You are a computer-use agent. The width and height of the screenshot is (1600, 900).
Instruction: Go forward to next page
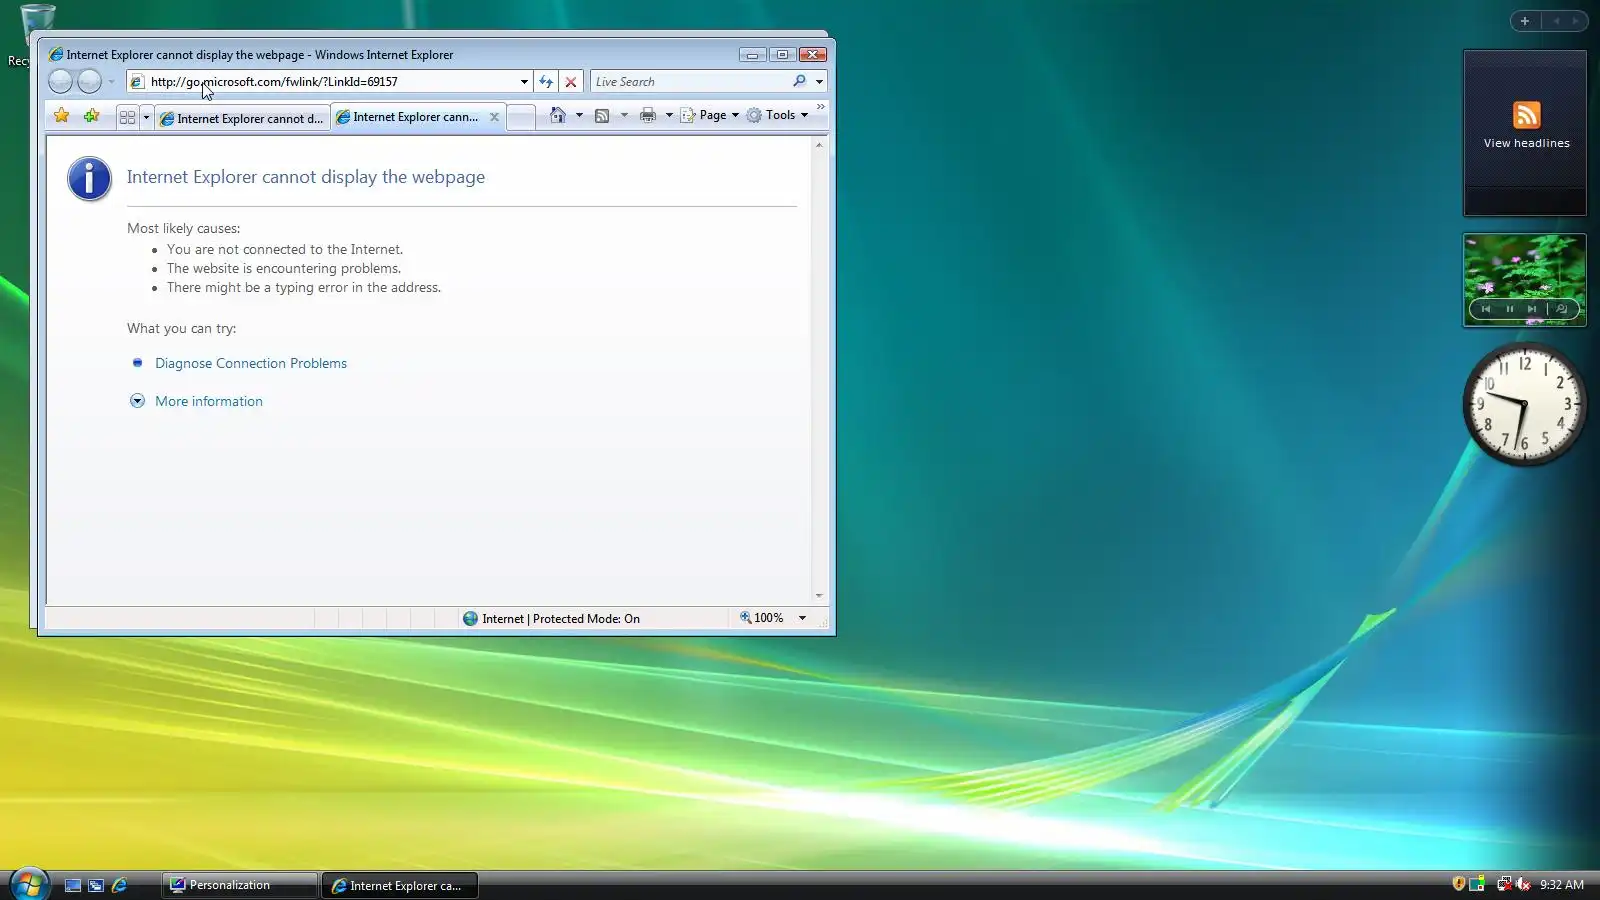(x=90, y=82)
